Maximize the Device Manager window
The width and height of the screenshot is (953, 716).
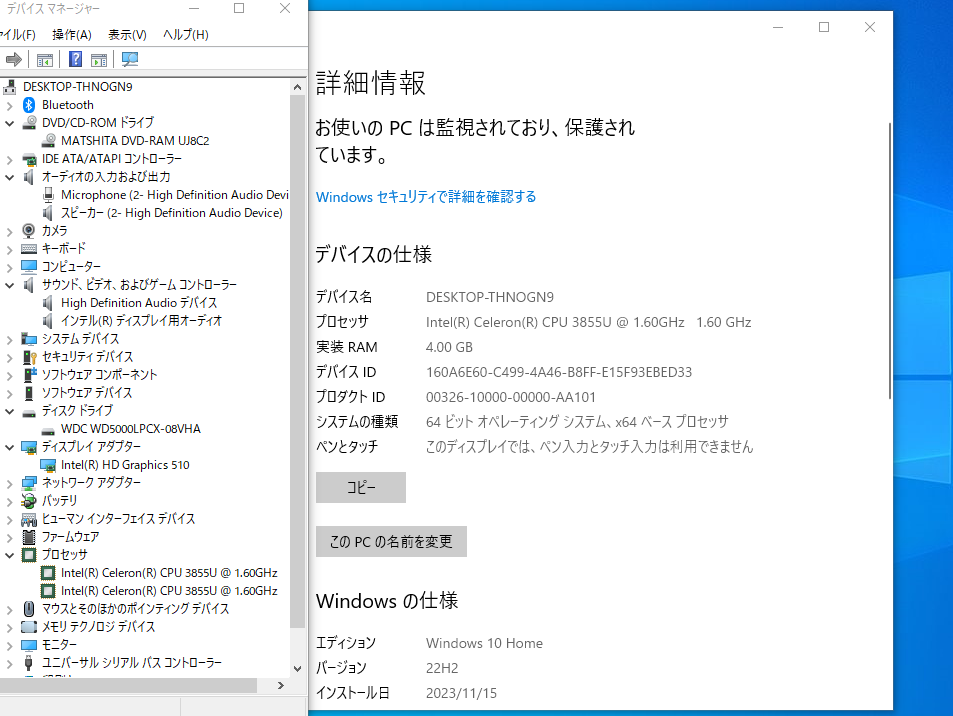(239, 9)
